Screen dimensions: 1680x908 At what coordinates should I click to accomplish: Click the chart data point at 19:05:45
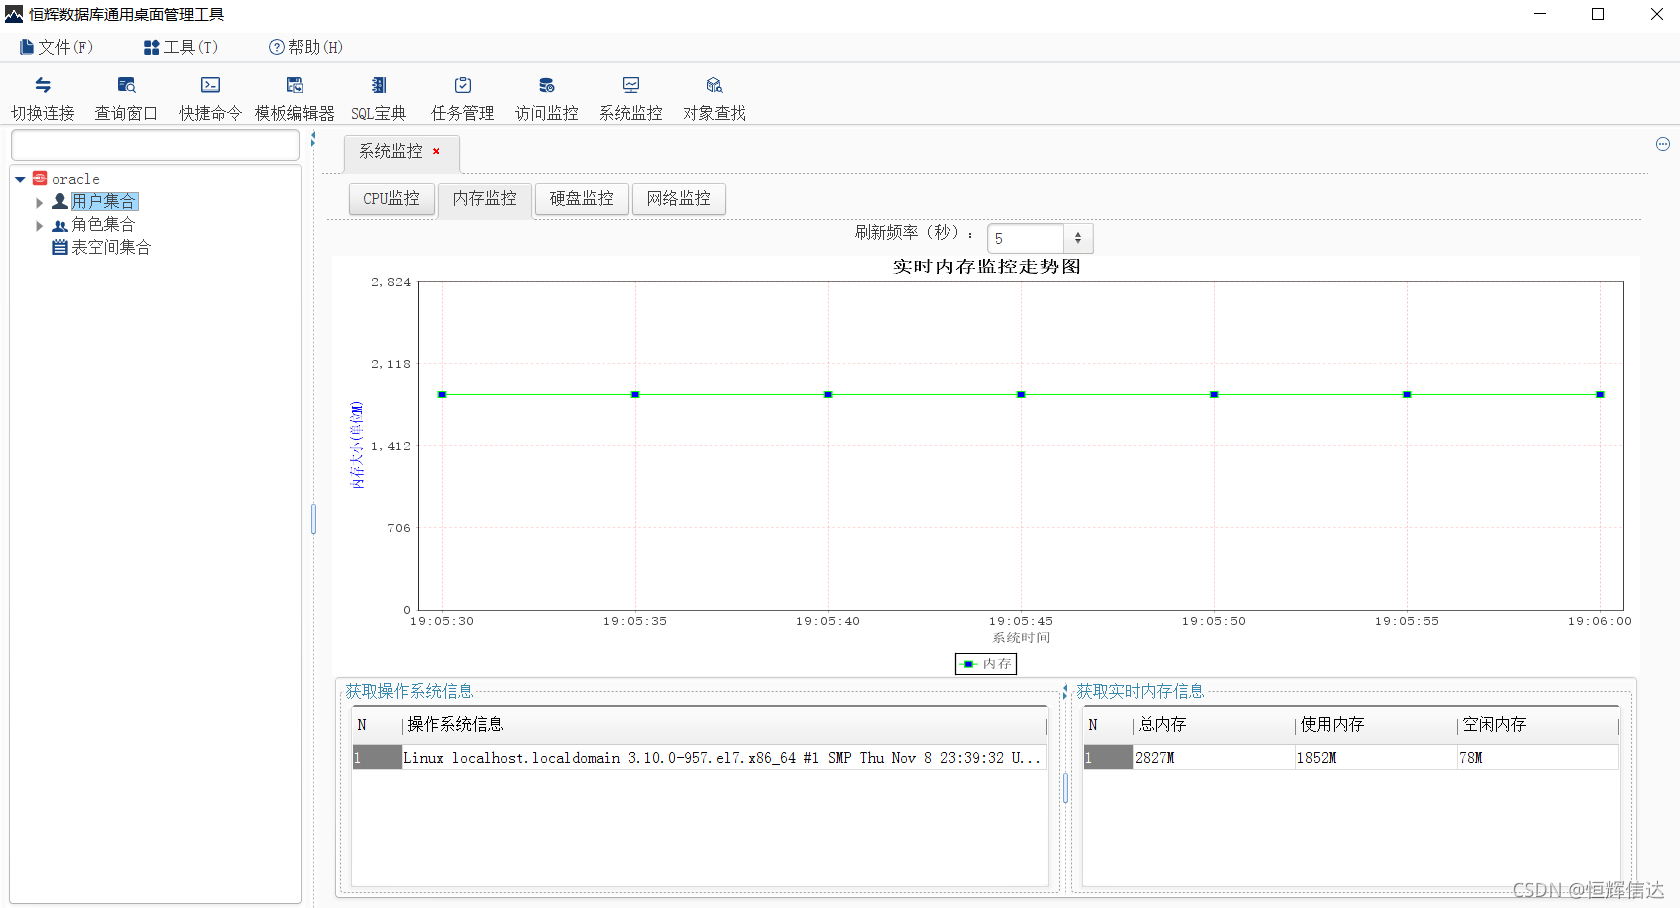click(x=1021, y=394)
